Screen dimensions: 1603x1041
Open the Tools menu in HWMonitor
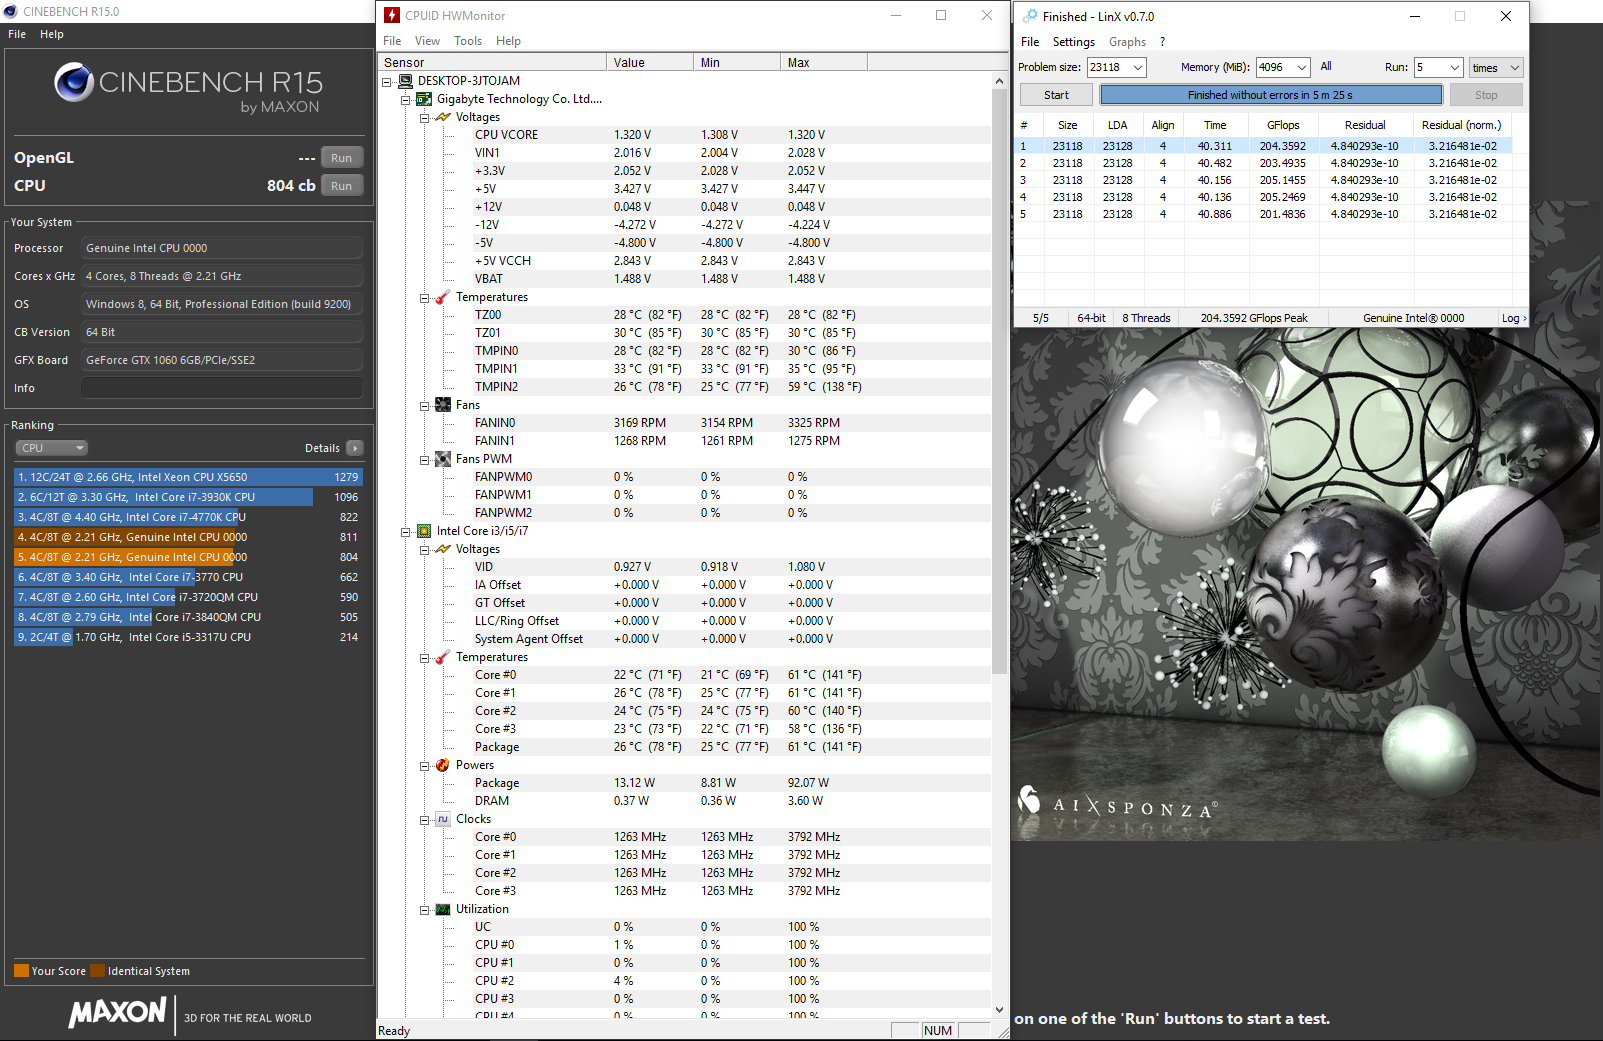tap(467, 41)
